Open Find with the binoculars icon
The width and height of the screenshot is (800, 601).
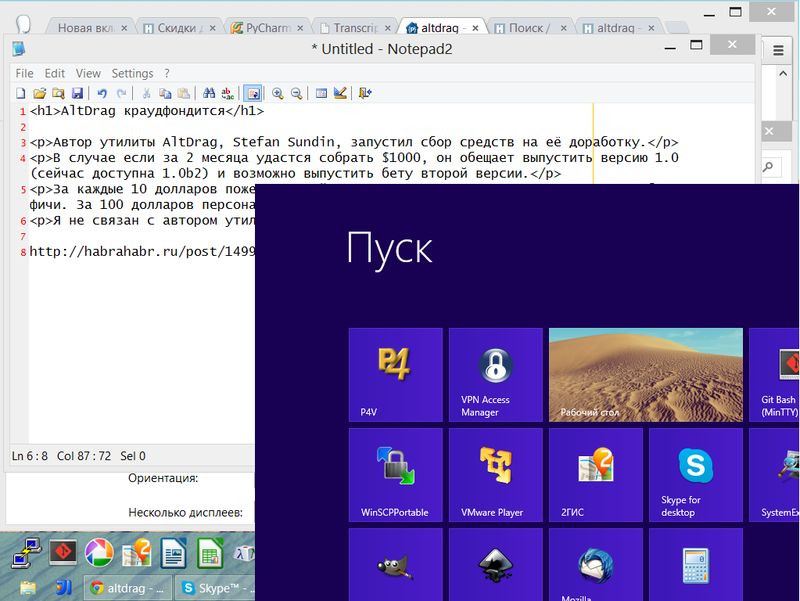pyautogui.click(x=209, y=93)
